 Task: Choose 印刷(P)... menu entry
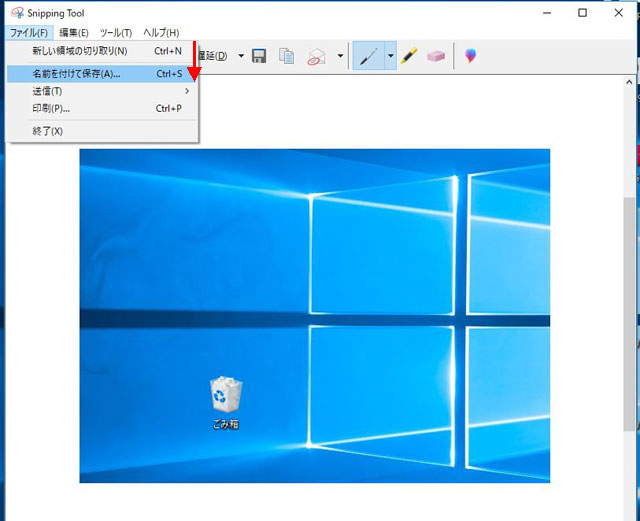pyautogui.click(x=102, y=108)
